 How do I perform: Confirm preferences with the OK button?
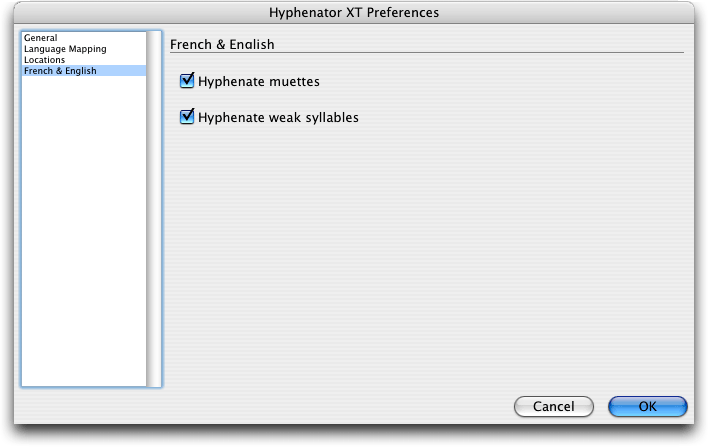click(x=647, y=406)
